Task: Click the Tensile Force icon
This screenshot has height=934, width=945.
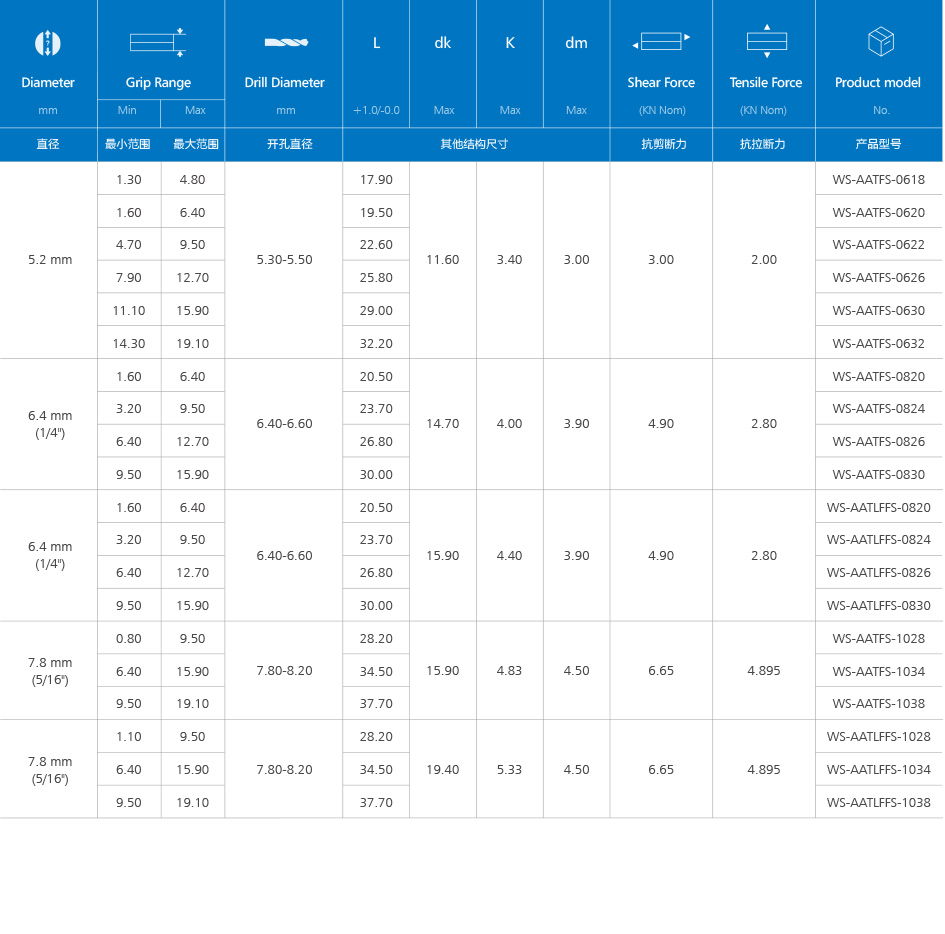Action: 766,41
